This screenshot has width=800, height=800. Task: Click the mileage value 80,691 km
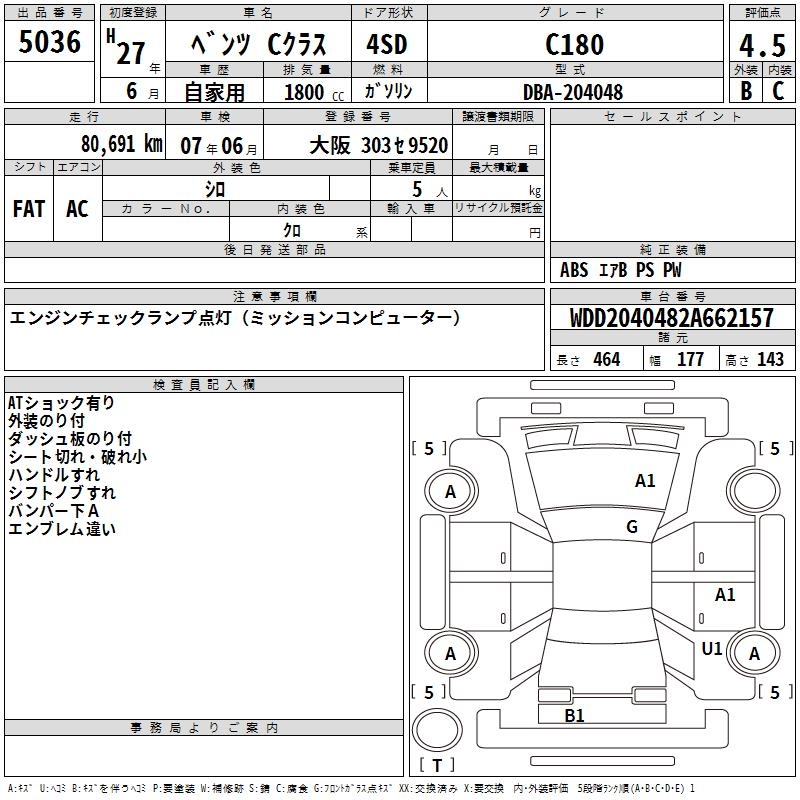[121, 144]
